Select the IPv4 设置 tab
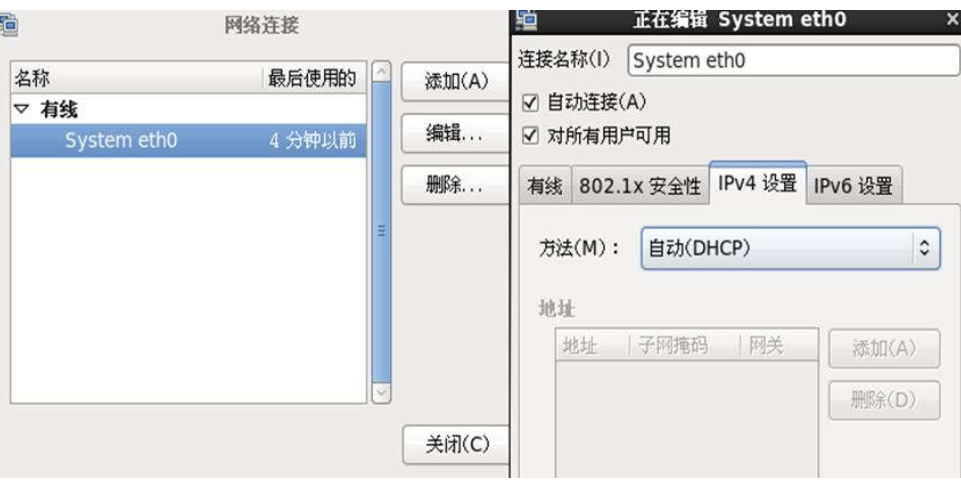 [x=758, y=183]
